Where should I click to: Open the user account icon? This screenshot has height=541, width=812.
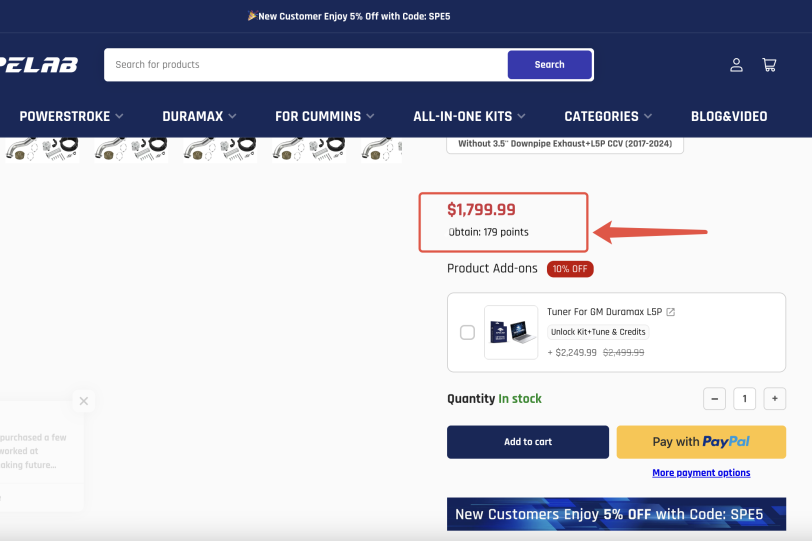tap(736, 65)
